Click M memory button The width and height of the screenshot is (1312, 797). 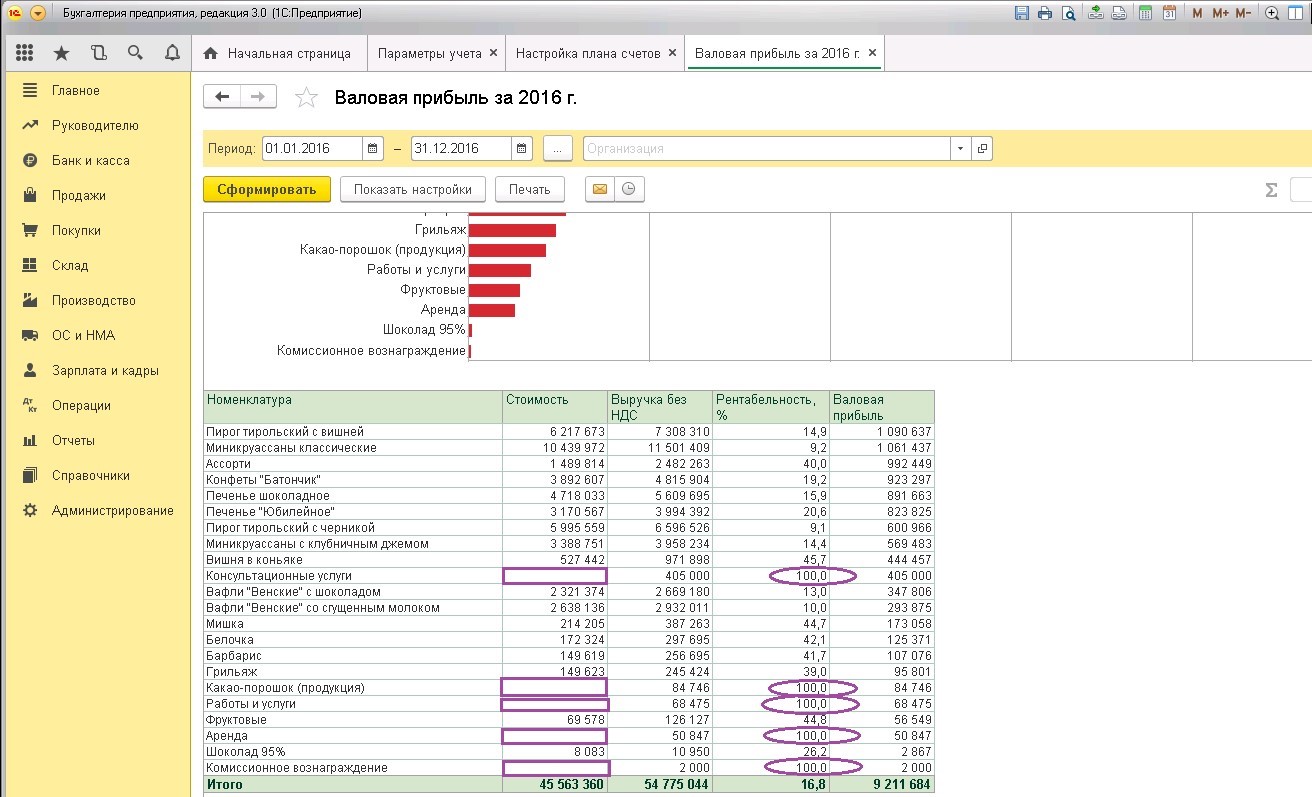[1197, 13]
